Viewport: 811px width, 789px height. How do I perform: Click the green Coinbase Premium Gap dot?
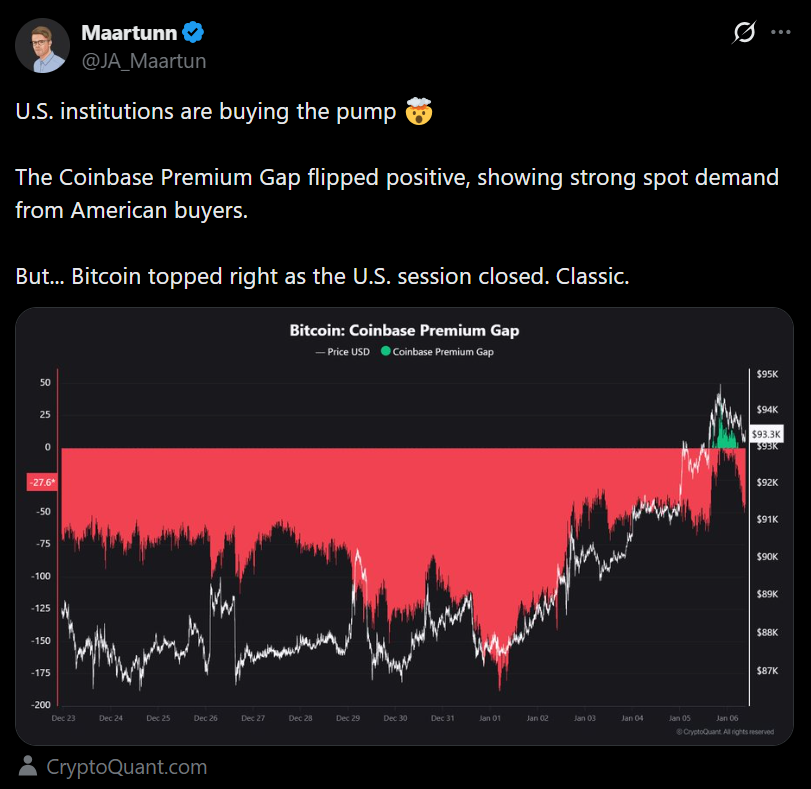(x=386, y=352)
